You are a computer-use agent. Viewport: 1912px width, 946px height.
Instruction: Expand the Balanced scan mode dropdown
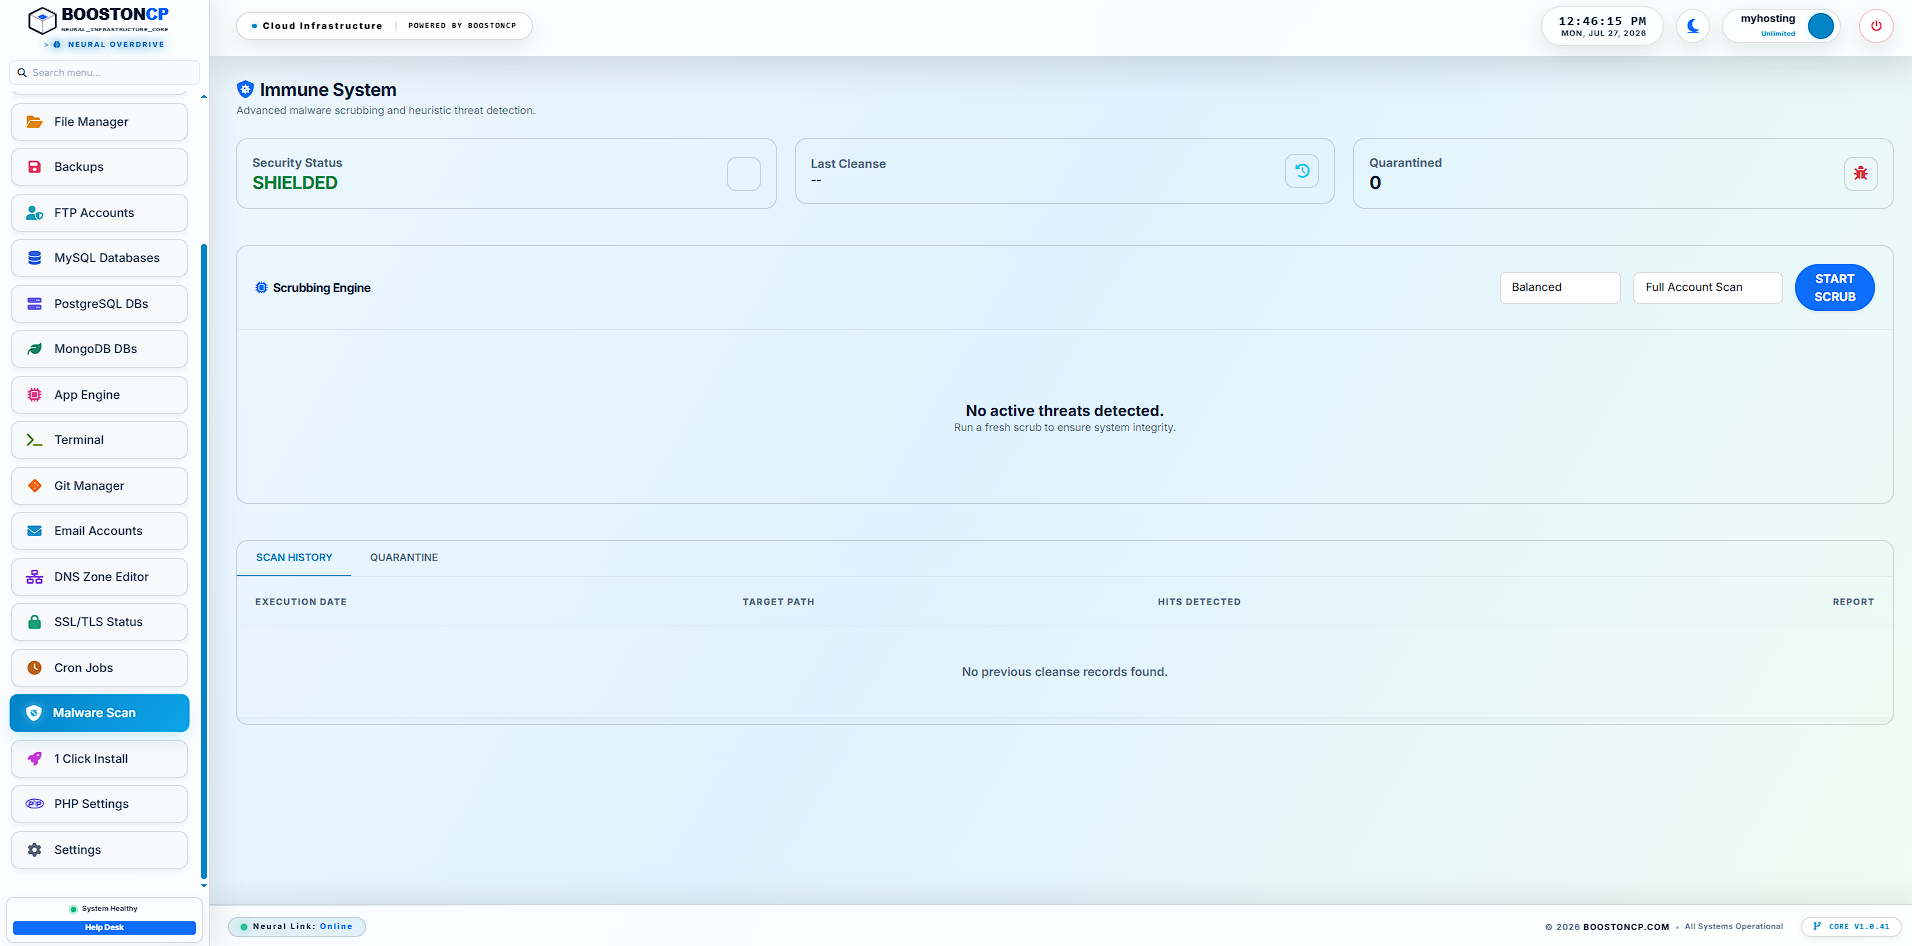(x=1560, y=288)
